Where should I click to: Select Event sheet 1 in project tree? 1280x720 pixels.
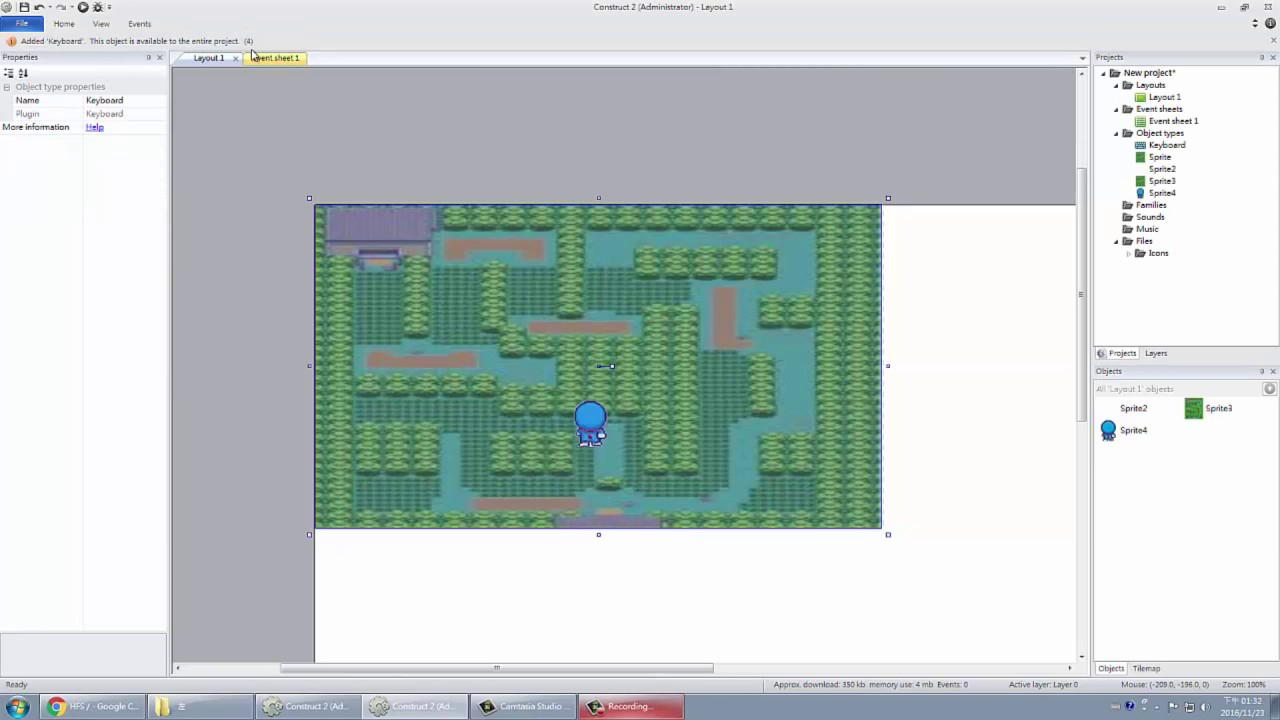1173,121
